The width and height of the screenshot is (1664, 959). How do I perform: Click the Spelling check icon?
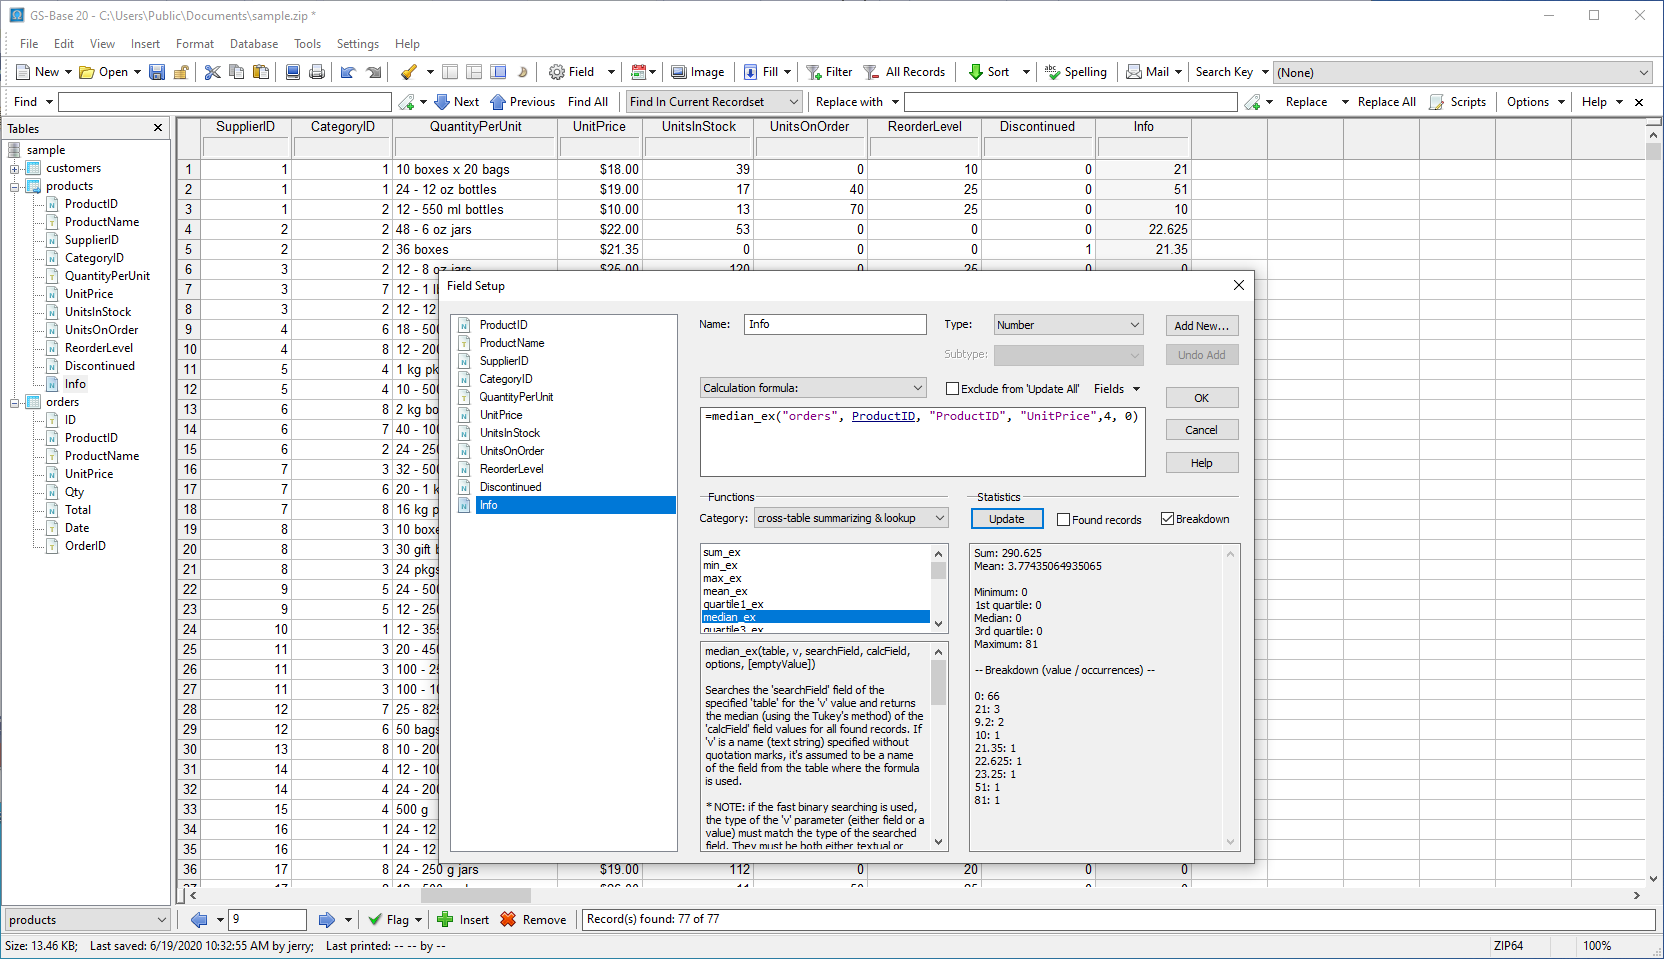tap(1053, 72)
